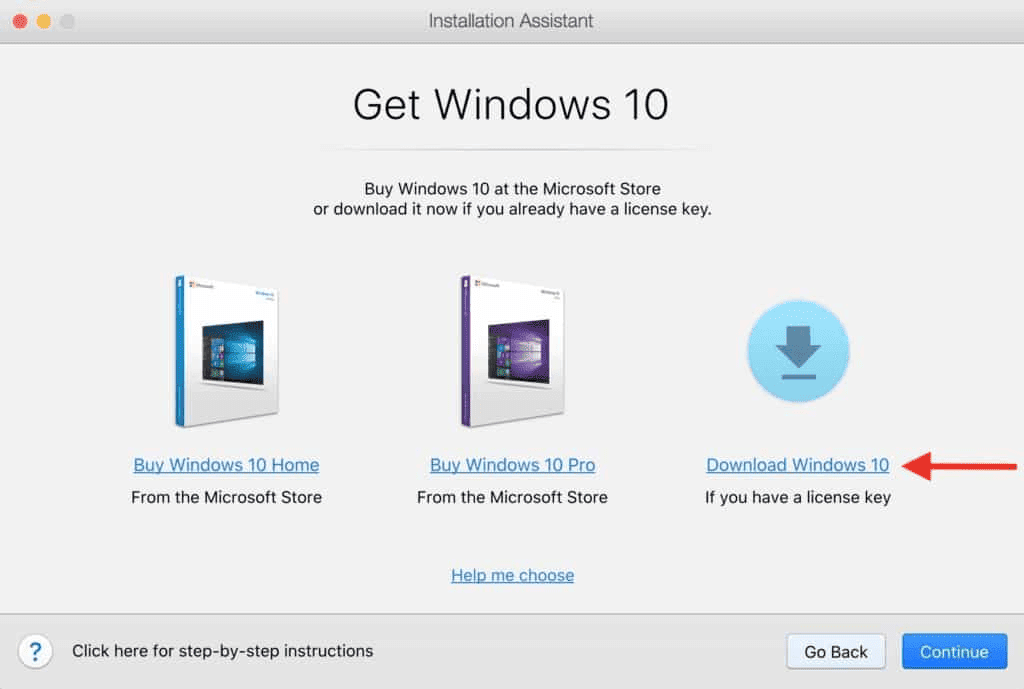
Task: Follow the Buy Windows 10 Pro link
Action: pos(512,465)
